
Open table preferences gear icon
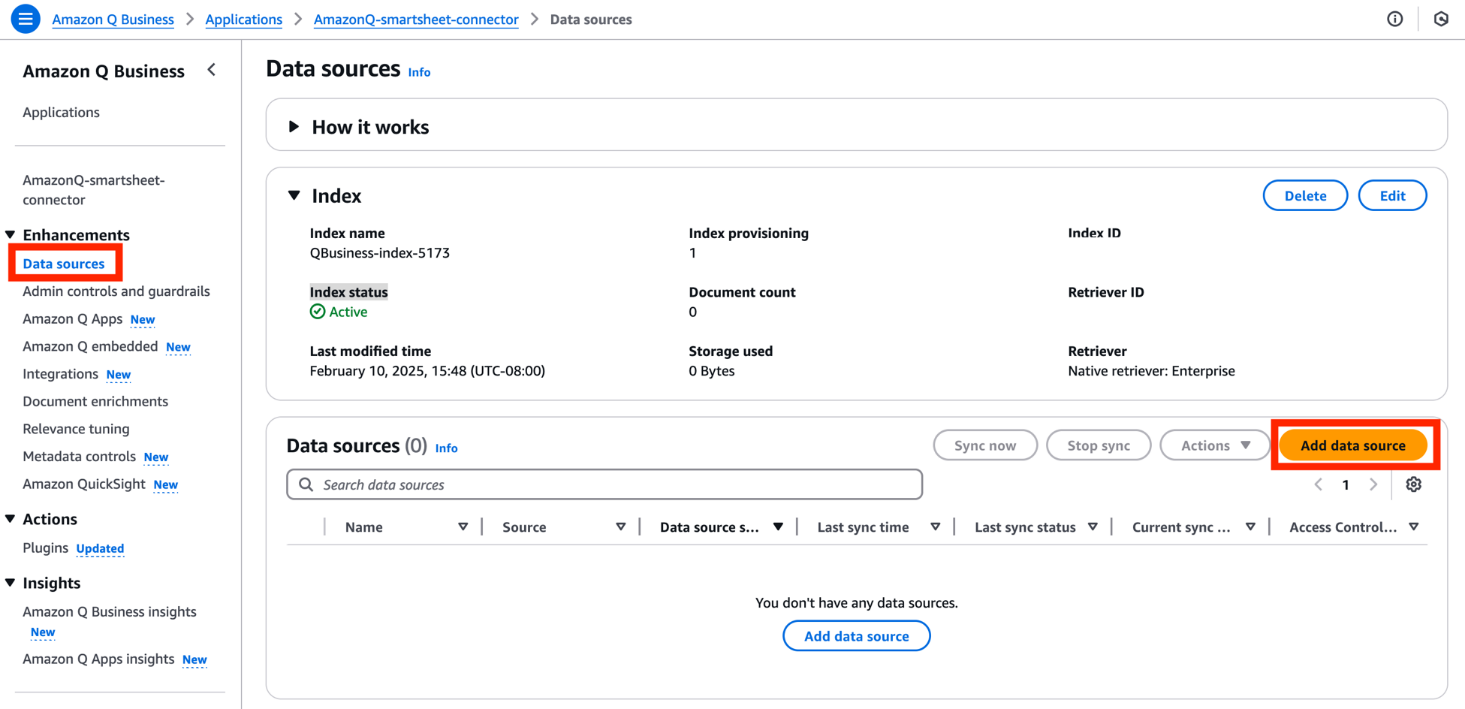1413,485
